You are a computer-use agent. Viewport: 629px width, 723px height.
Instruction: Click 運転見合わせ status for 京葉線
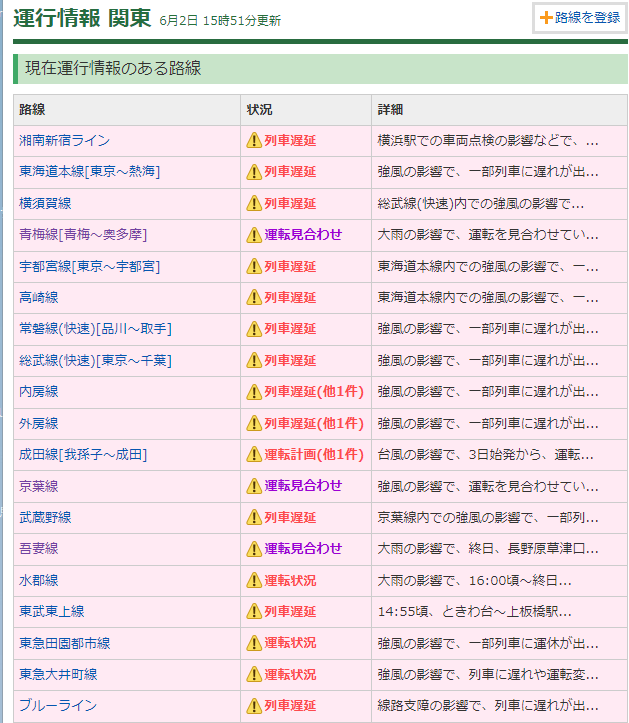pos(303,486)
